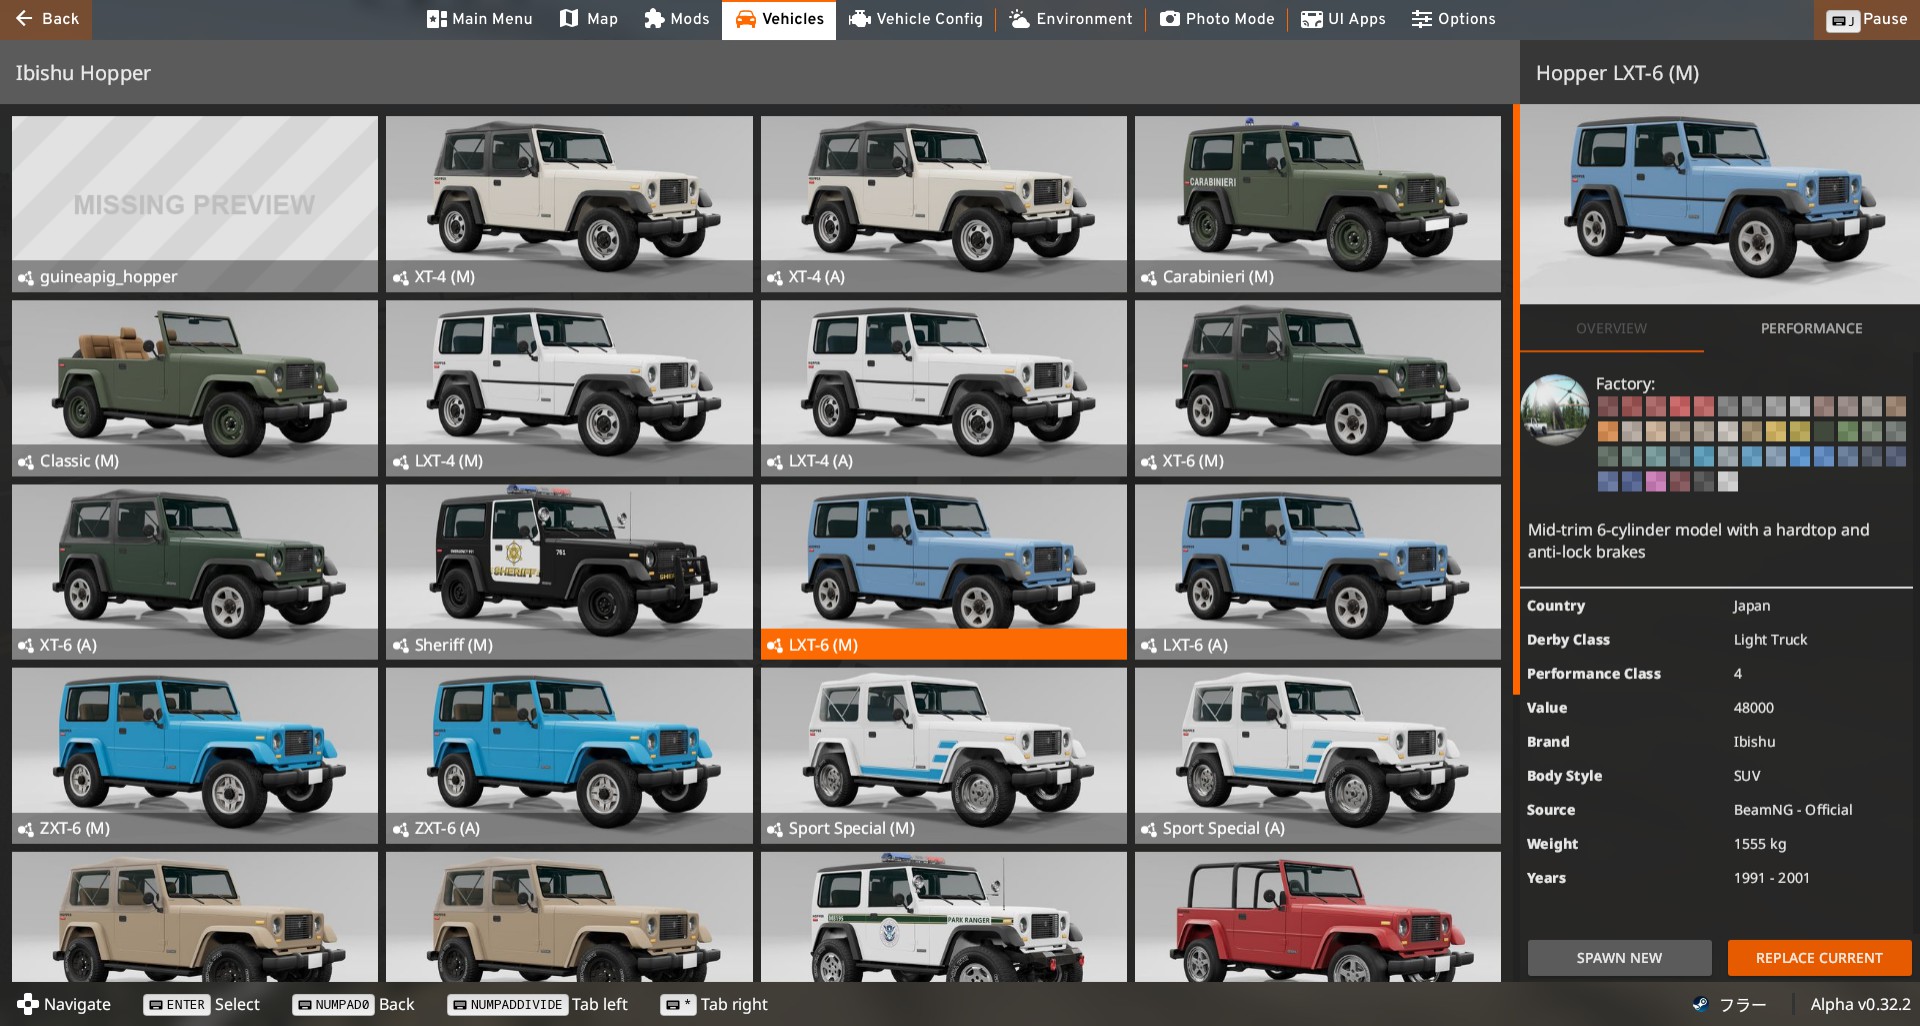Select the red open-frame Hopper in bottom row
Image resolution: width=1920 pixels, height=1026 pixels.
[x=1317, y=917]
